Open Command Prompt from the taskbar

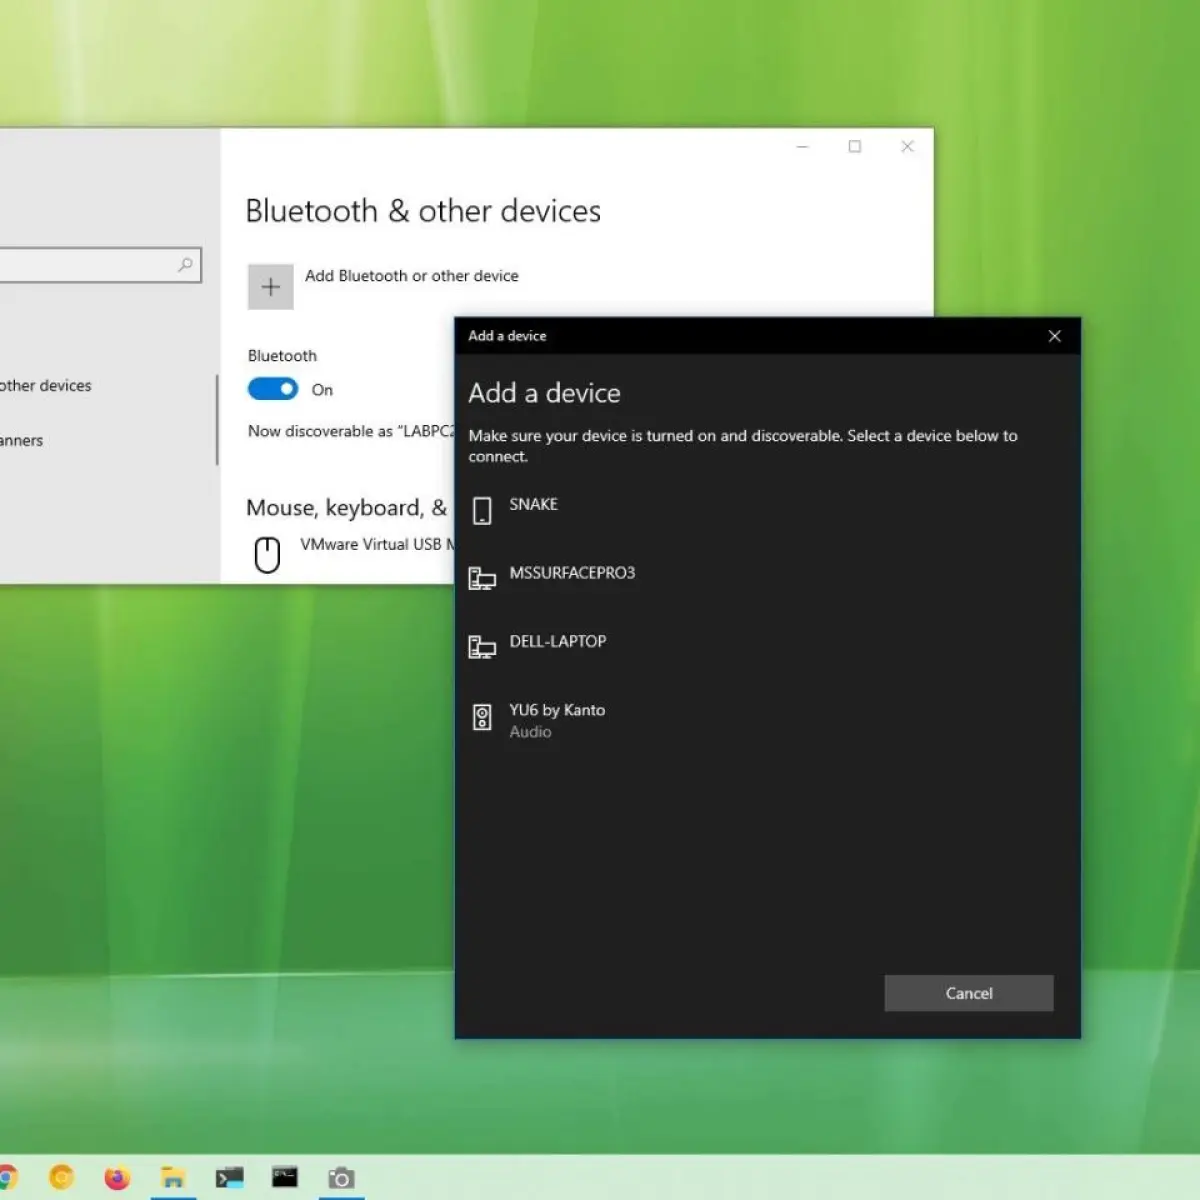(x=285, y=1177)
